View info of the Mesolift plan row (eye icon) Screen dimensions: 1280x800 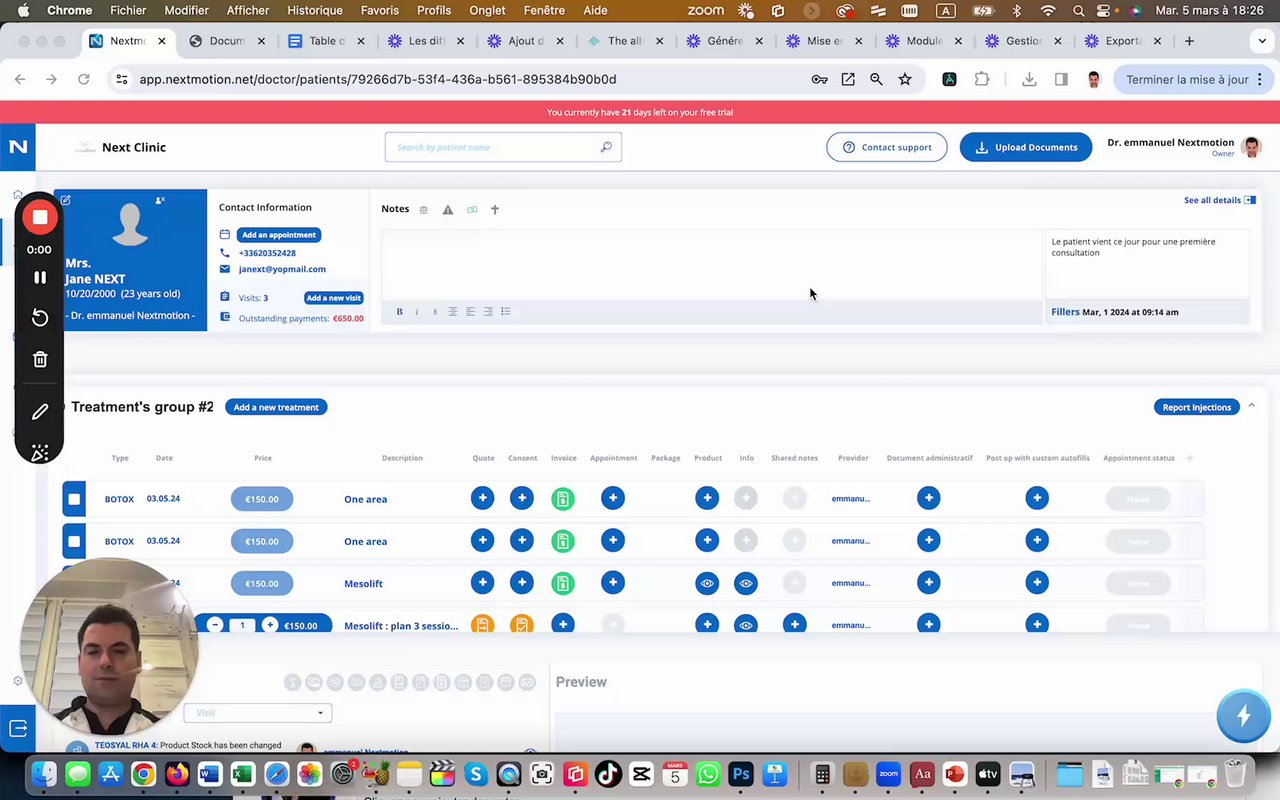point(746,625)
